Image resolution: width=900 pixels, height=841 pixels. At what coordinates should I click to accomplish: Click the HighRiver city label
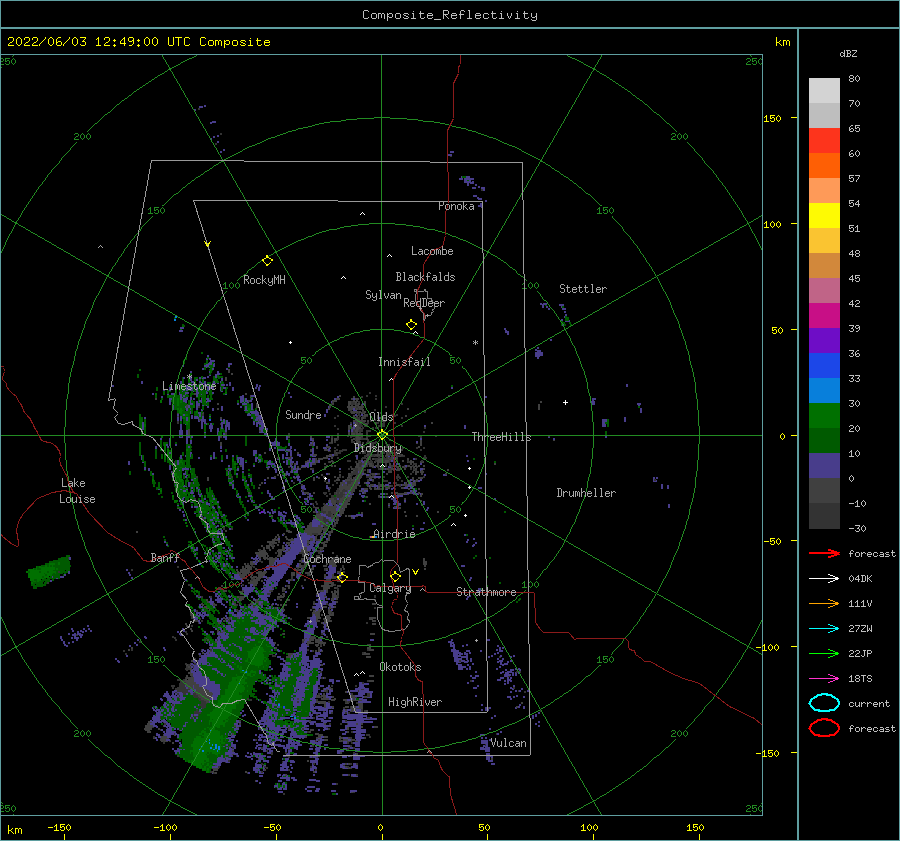(415, 702)
